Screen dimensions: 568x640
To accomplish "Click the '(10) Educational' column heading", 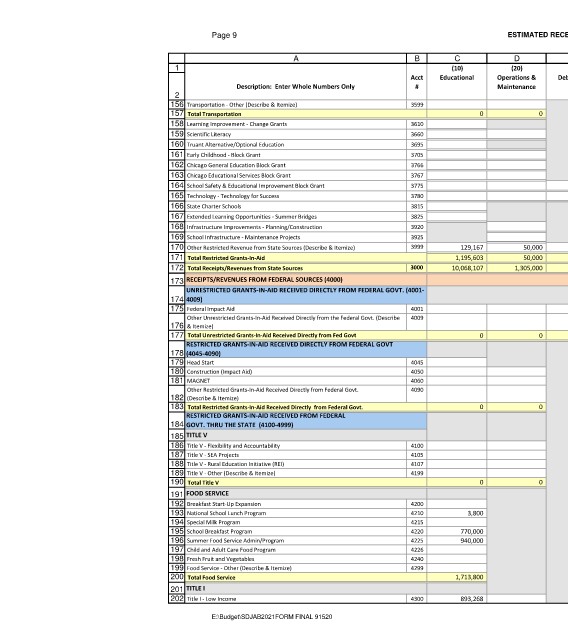I will [x=457, y=73].
